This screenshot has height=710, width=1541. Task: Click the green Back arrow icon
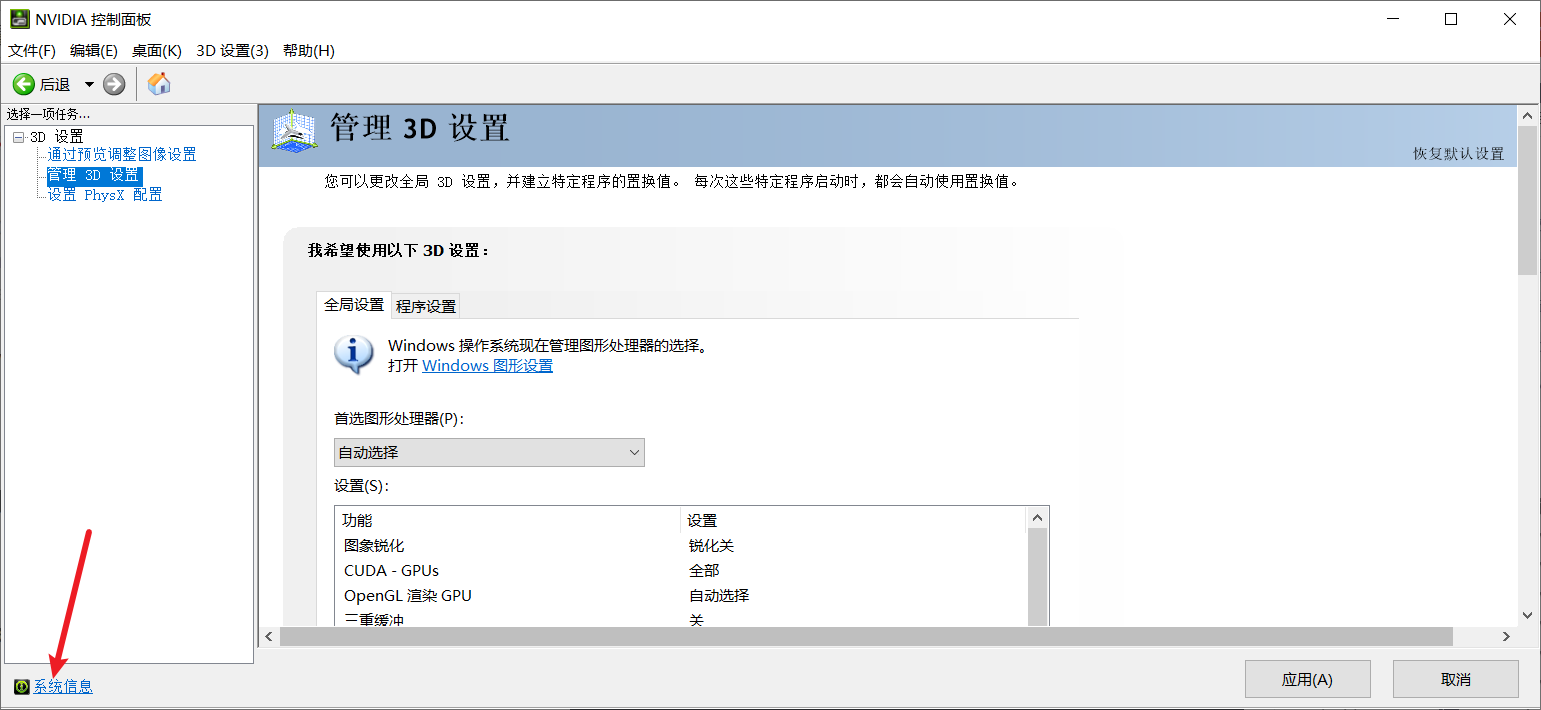[24, 84]
